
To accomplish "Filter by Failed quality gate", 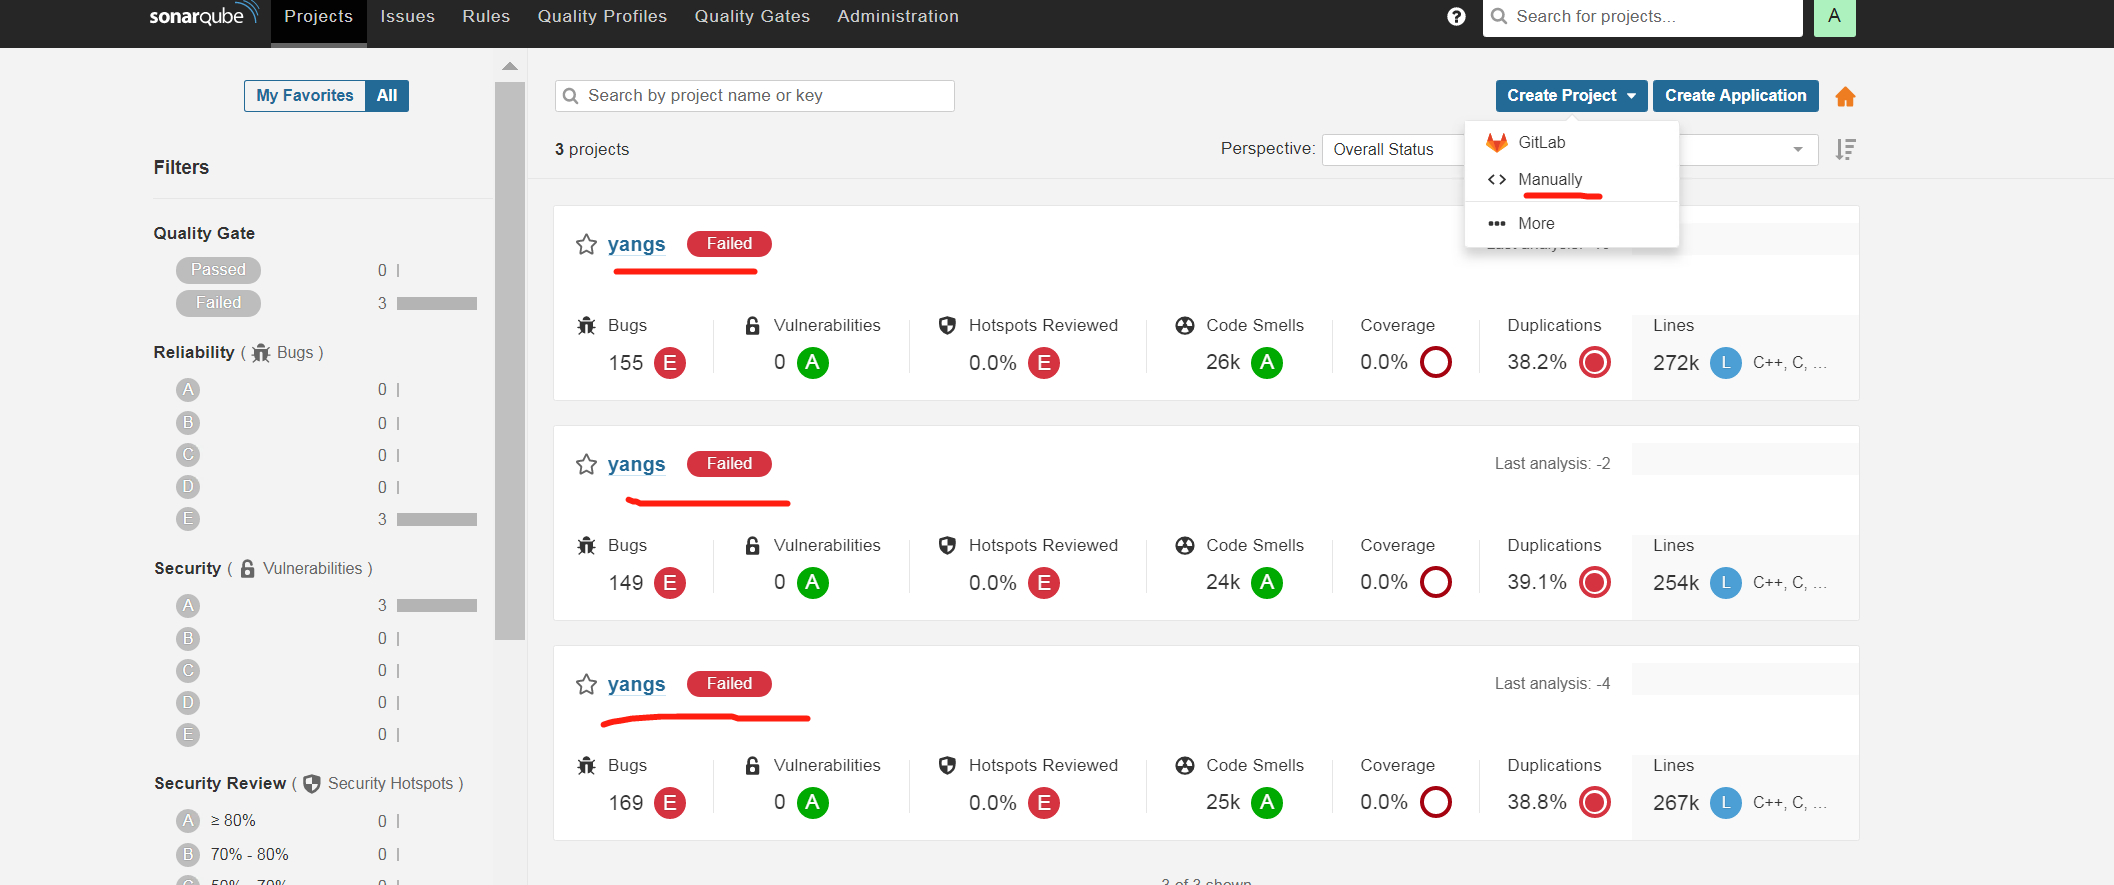I will [x=218, y=303].
